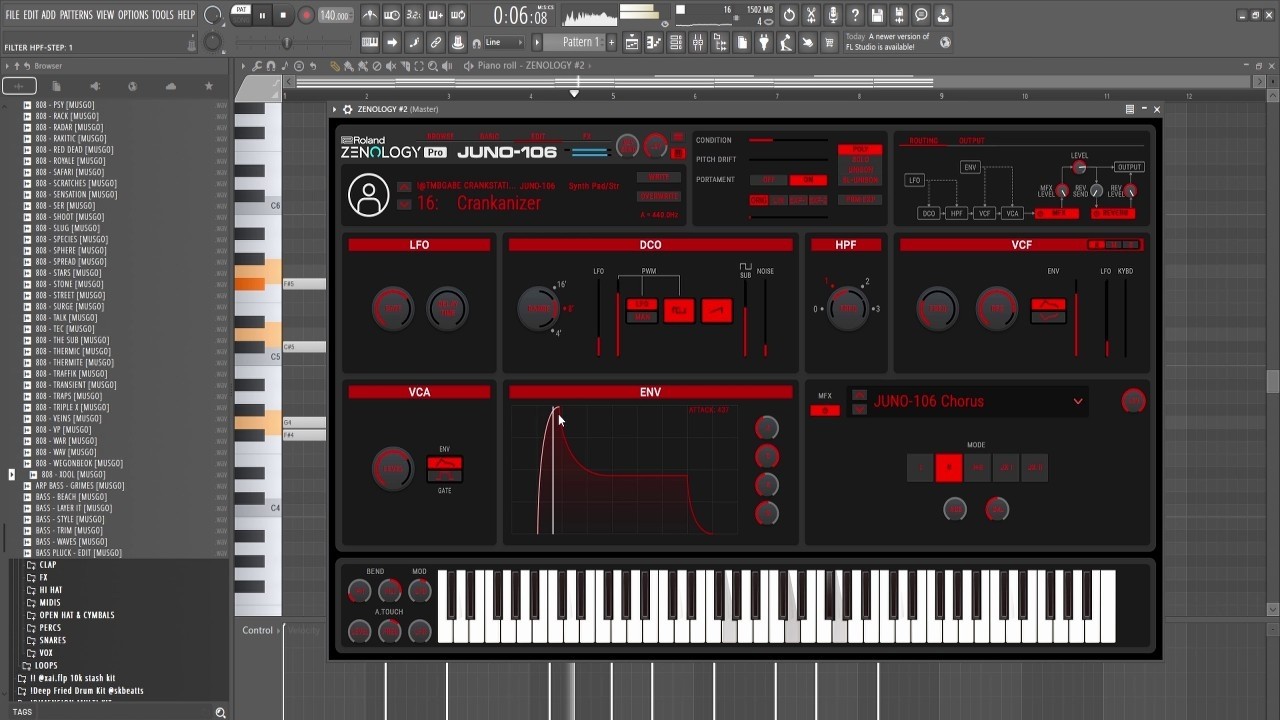The height and width of the screenshot is (720, 1280).
Task: Click the previous MFX type up arrow
Action: pos(859,395)
